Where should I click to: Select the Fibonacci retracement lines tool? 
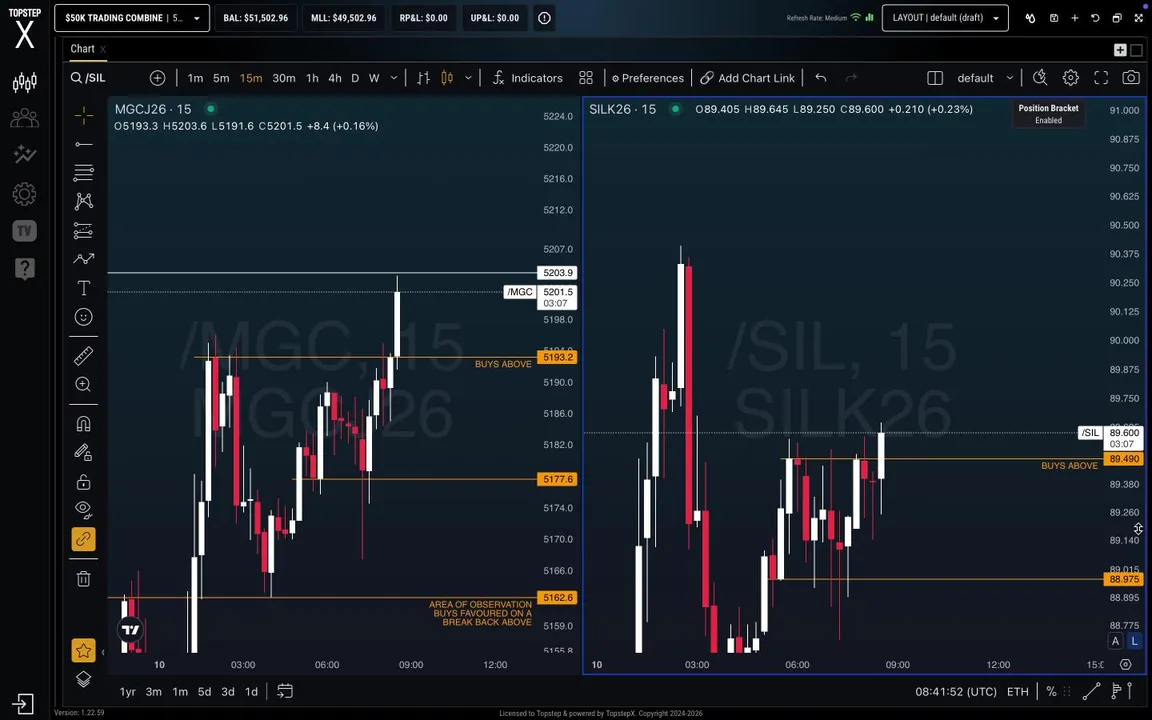tap(84, 173)
